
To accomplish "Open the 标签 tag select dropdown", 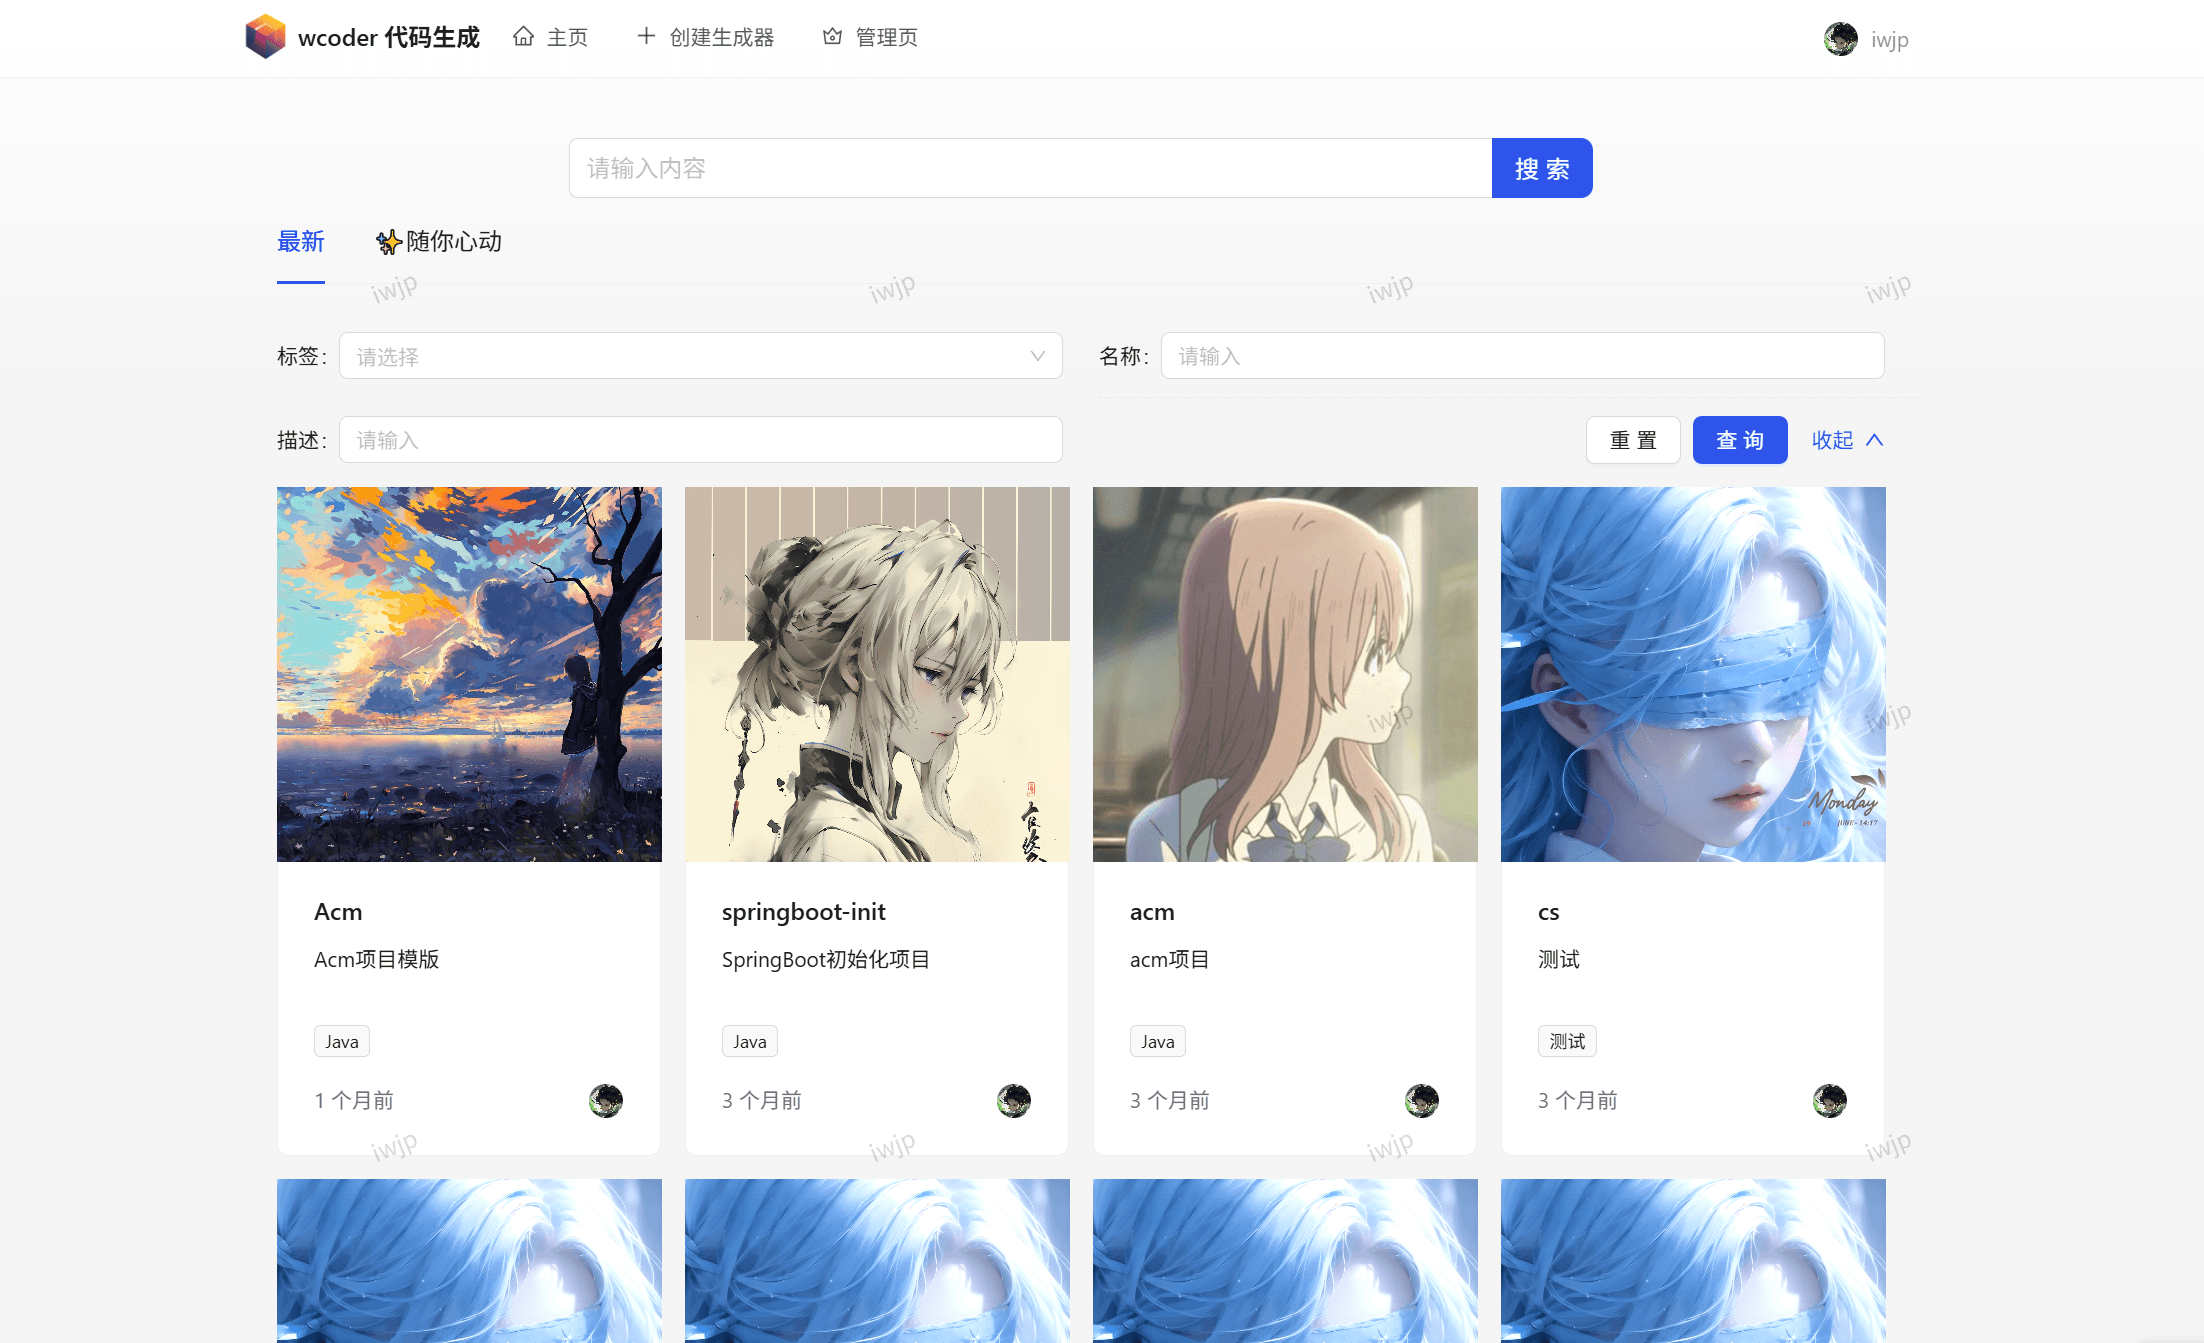I will (x=700, y=356).
